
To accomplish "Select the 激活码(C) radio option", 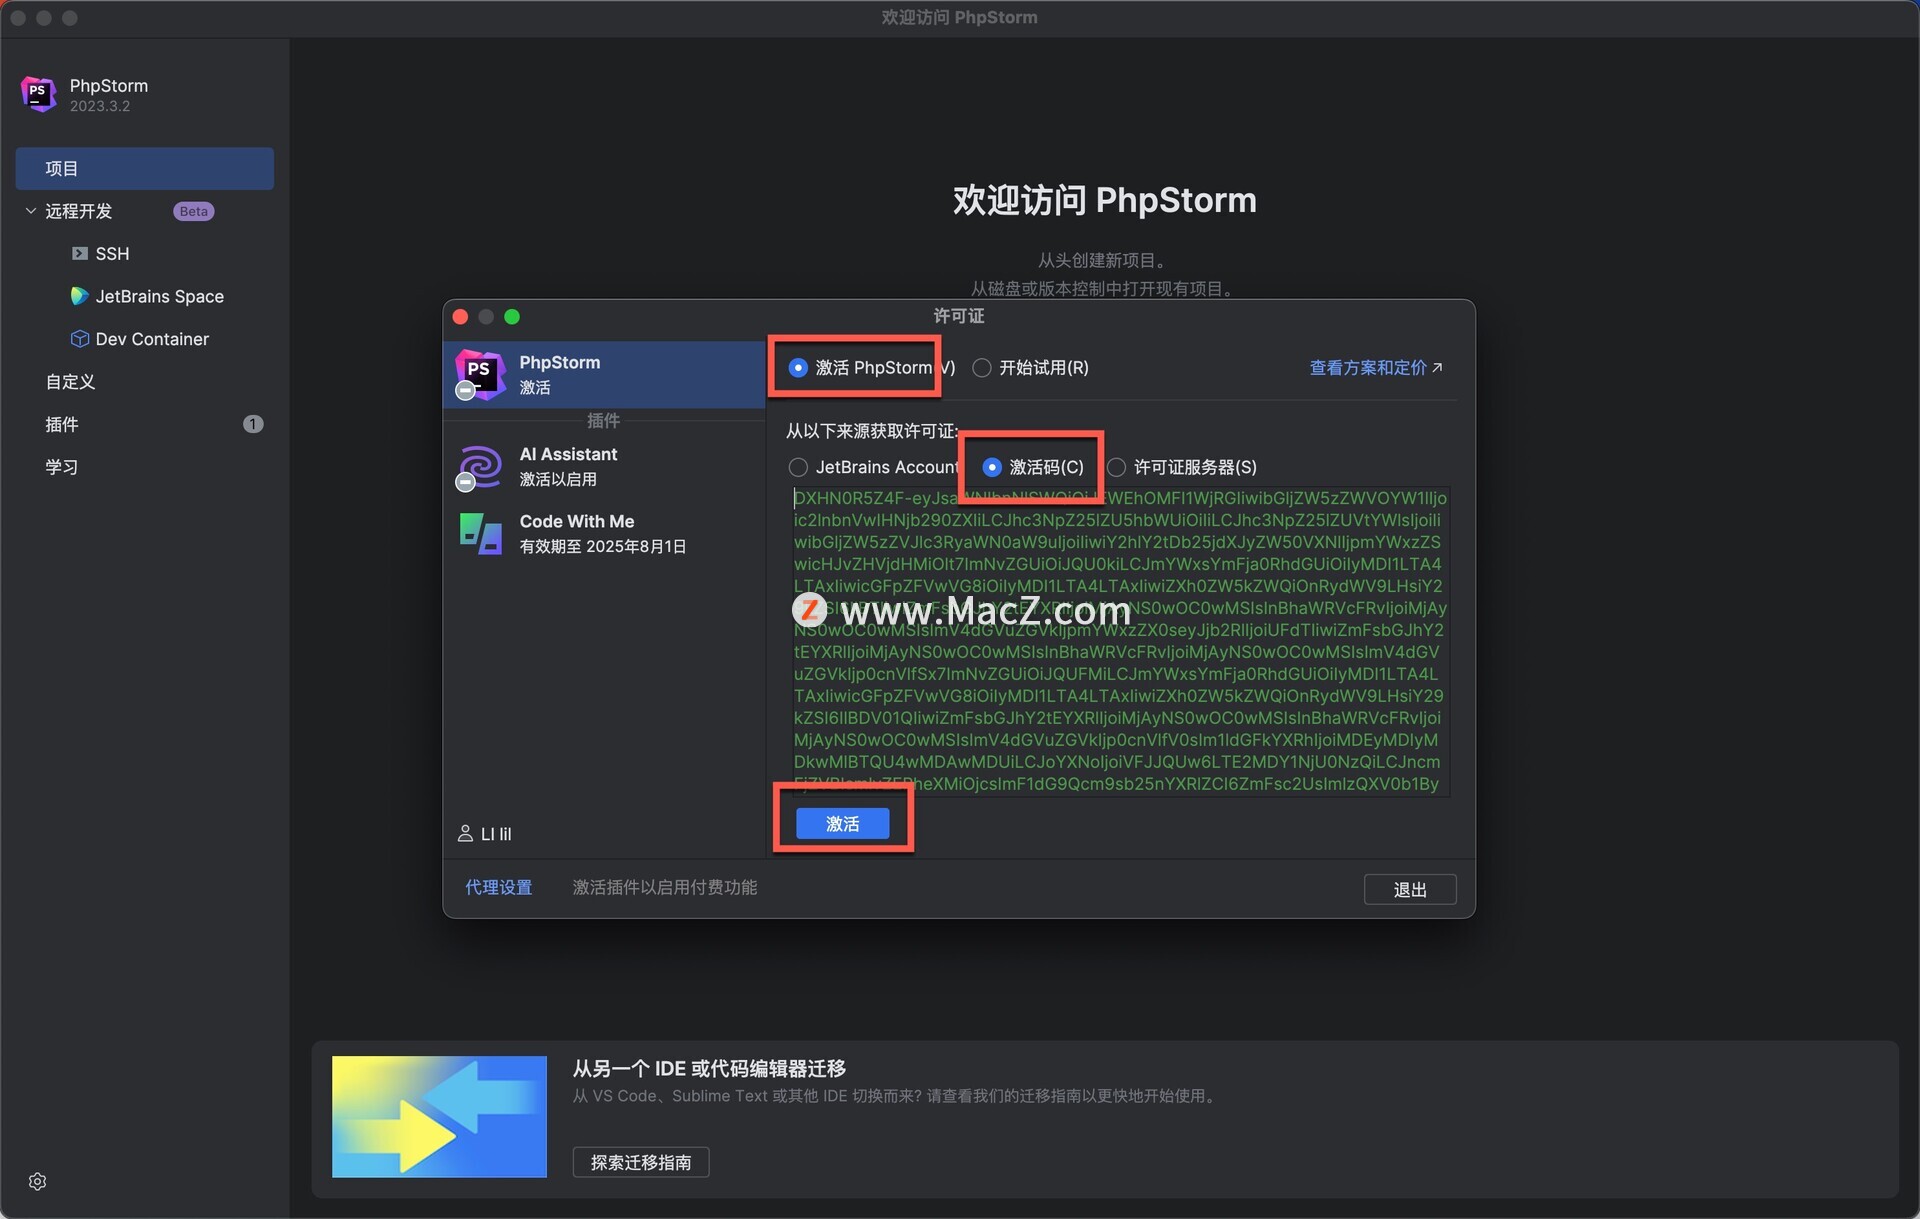I will [x=992, y=467].
